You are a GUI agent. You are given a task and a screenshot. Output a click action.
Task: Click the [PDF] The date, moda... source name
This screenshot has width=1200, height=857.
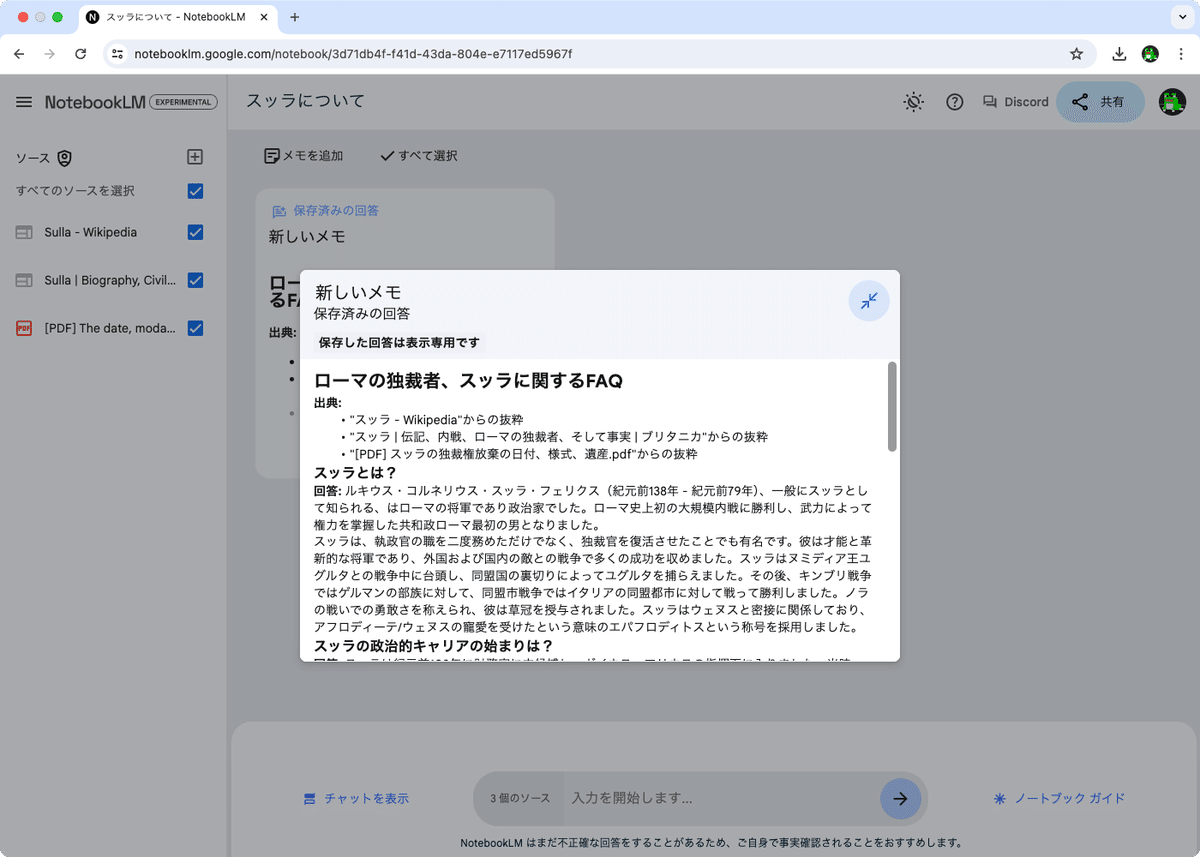click(110, 328)
